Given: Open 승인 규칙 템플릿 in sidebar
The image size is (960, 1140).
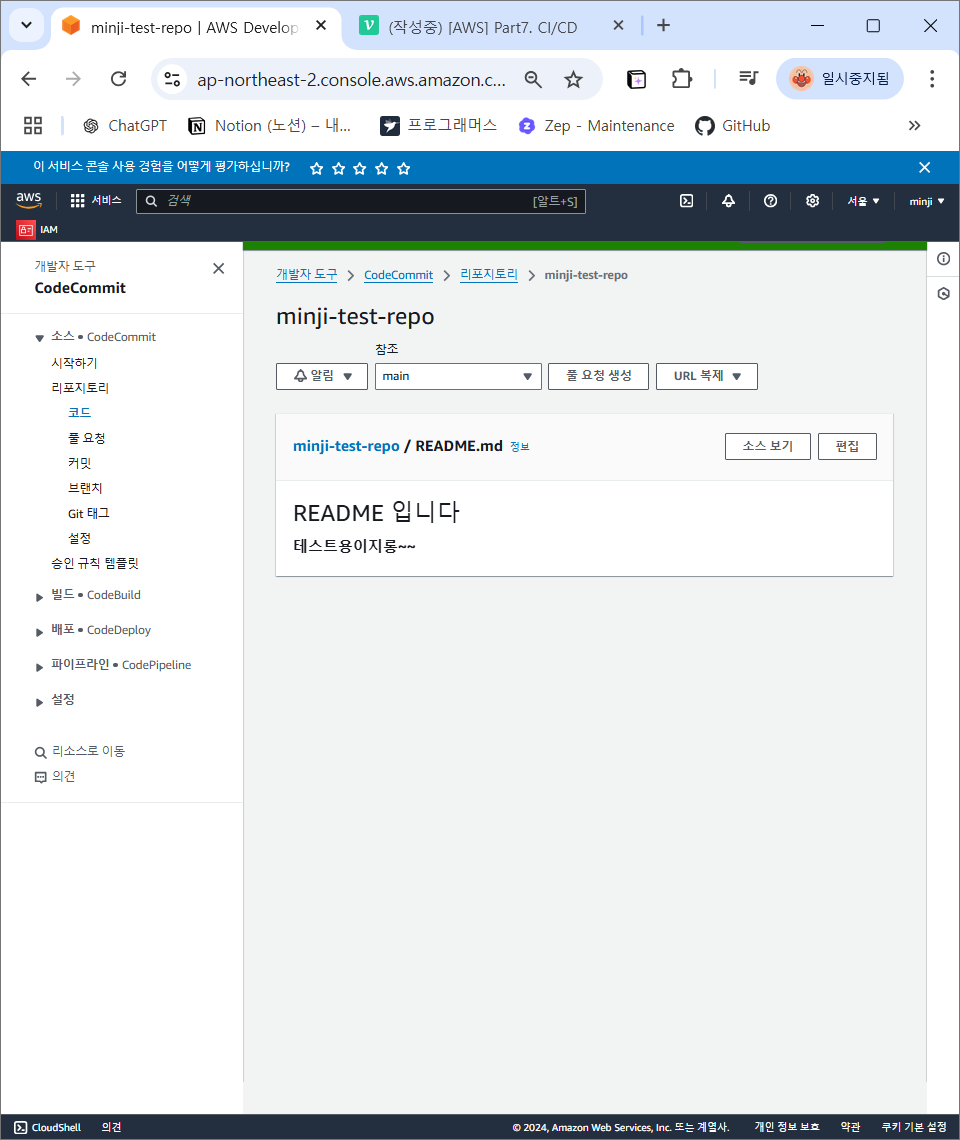Looking at the screenshot, I should pos(95,563).
